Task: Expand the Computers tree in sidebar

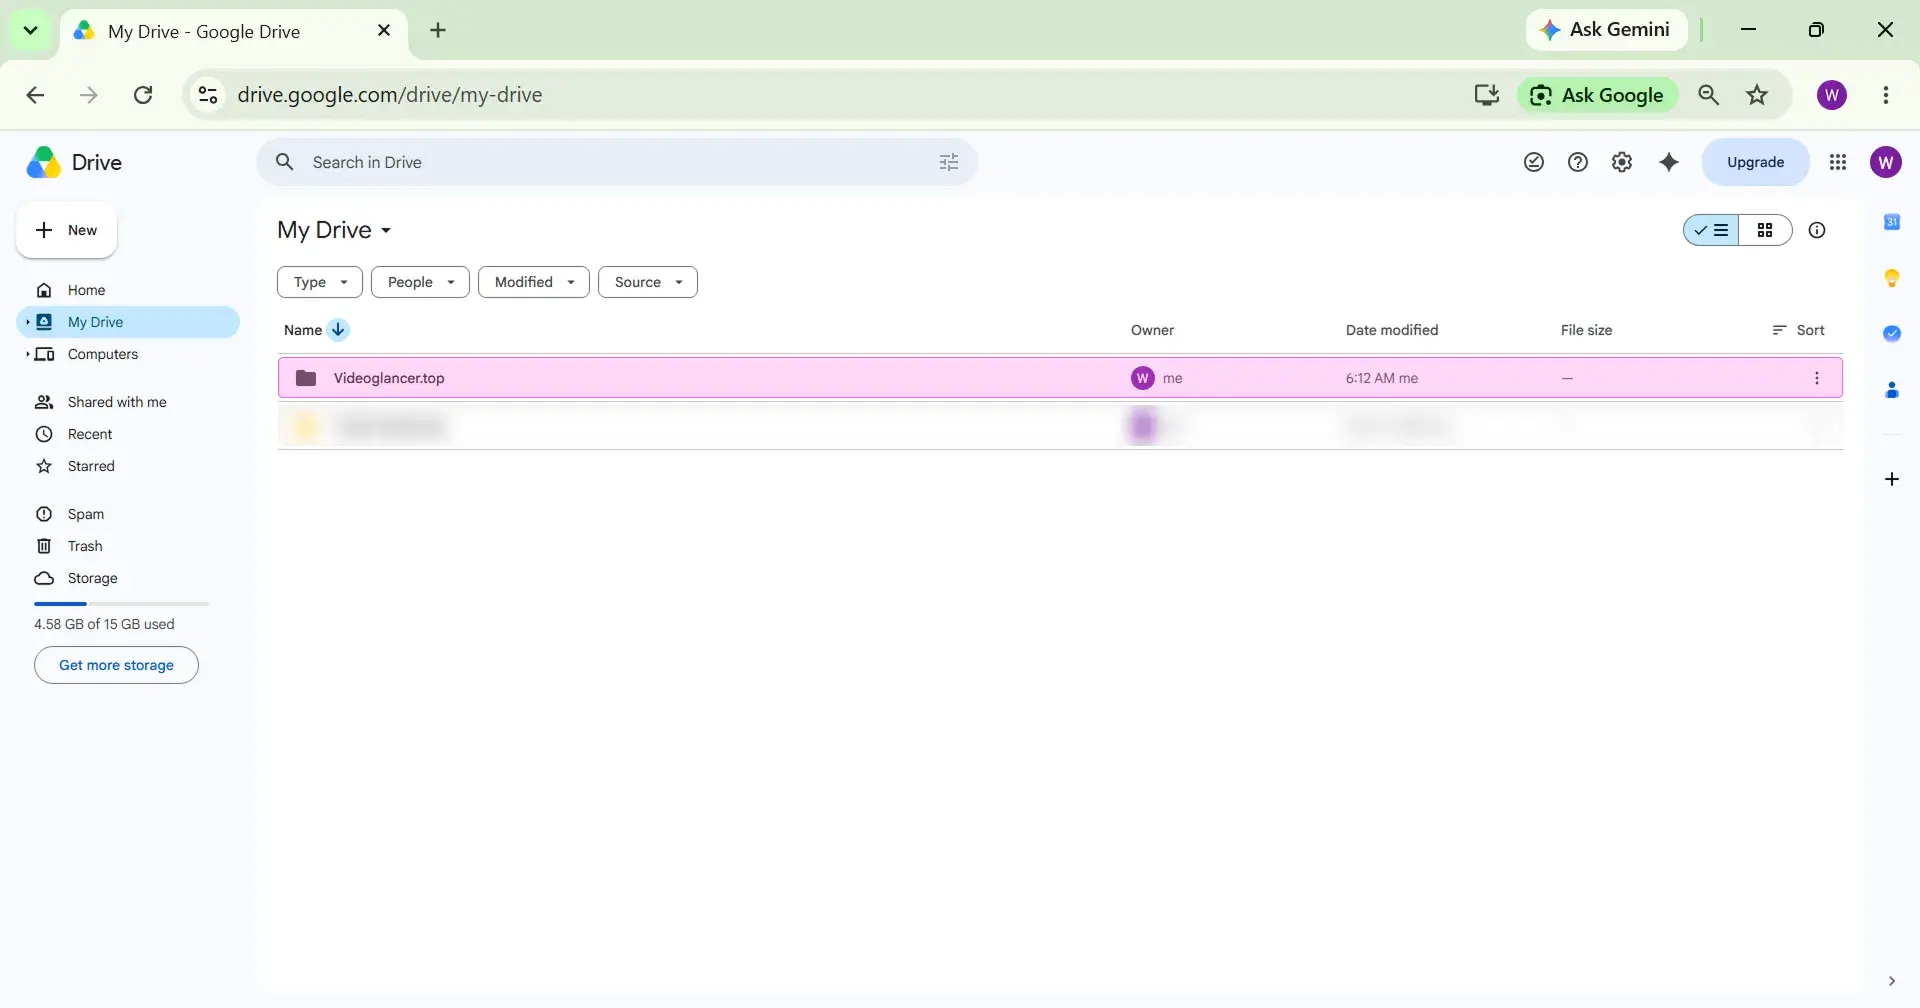Action: 27,354
